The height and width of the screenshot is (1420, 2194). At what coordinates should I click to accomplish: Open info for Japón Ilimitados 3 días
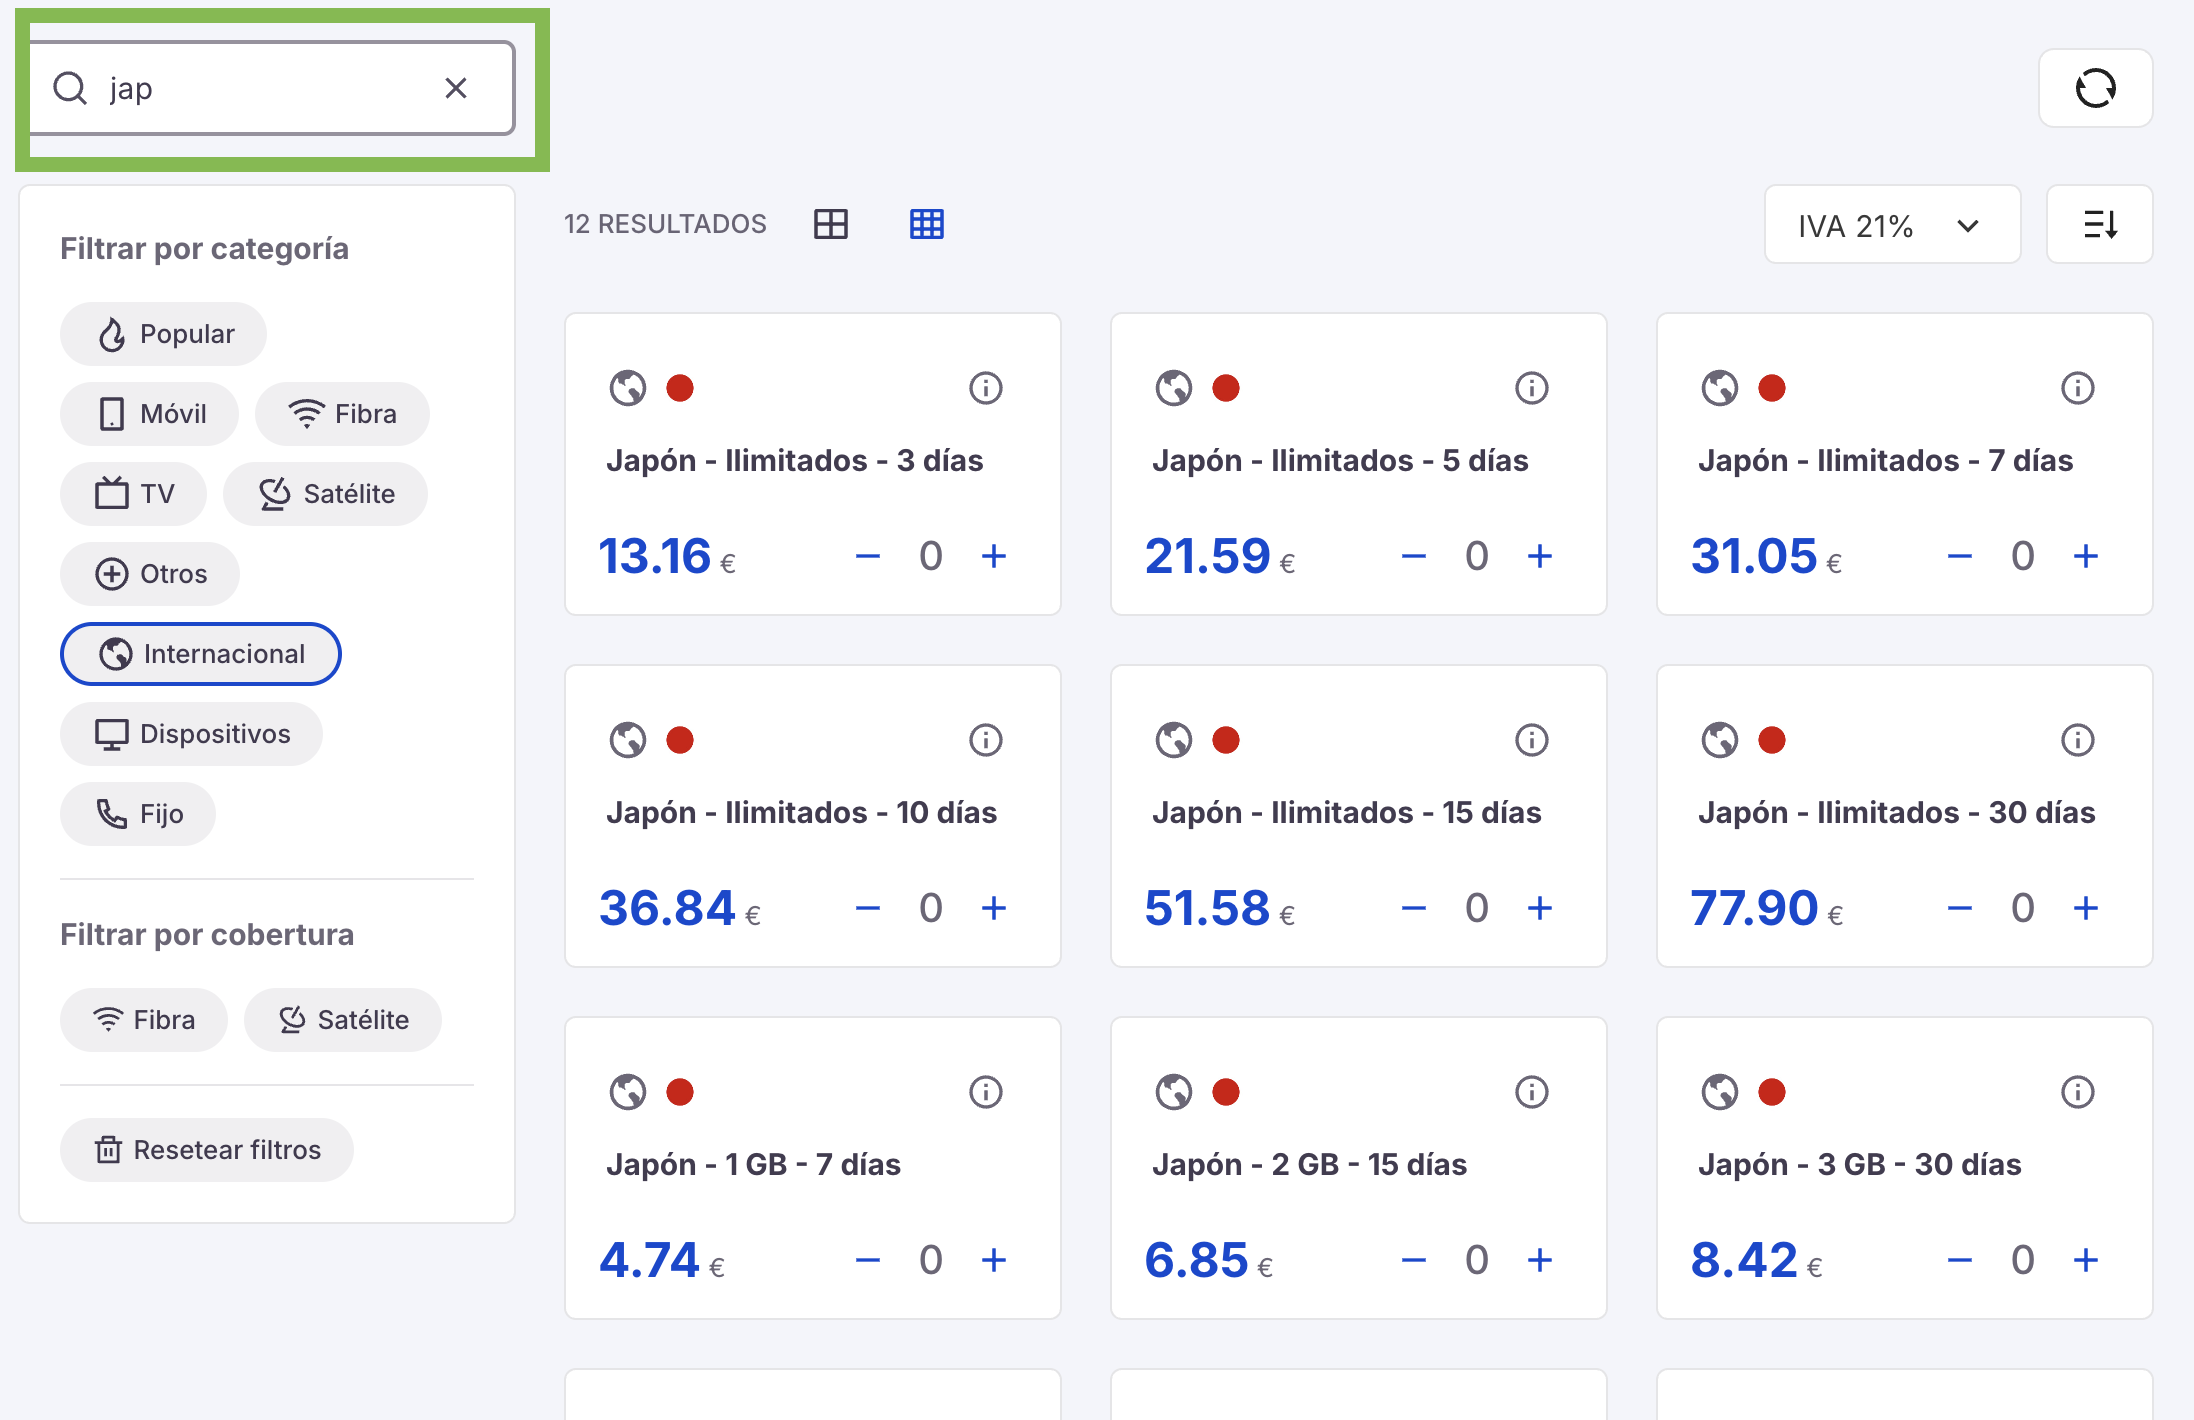click(985, 388)
